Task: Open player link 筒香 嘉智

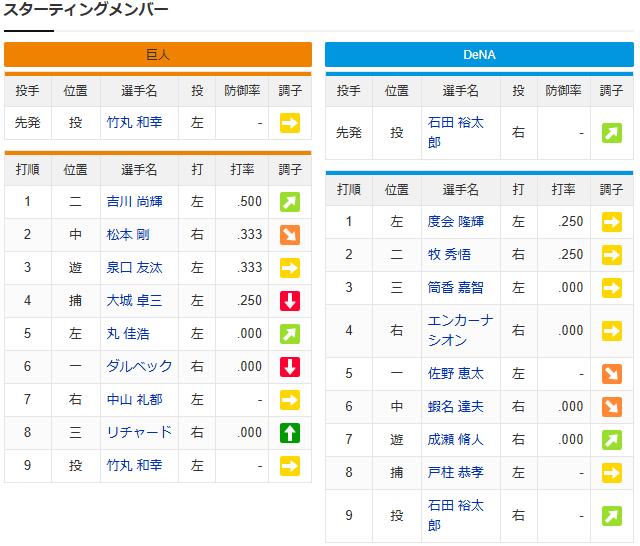Action: pos(456,288)
